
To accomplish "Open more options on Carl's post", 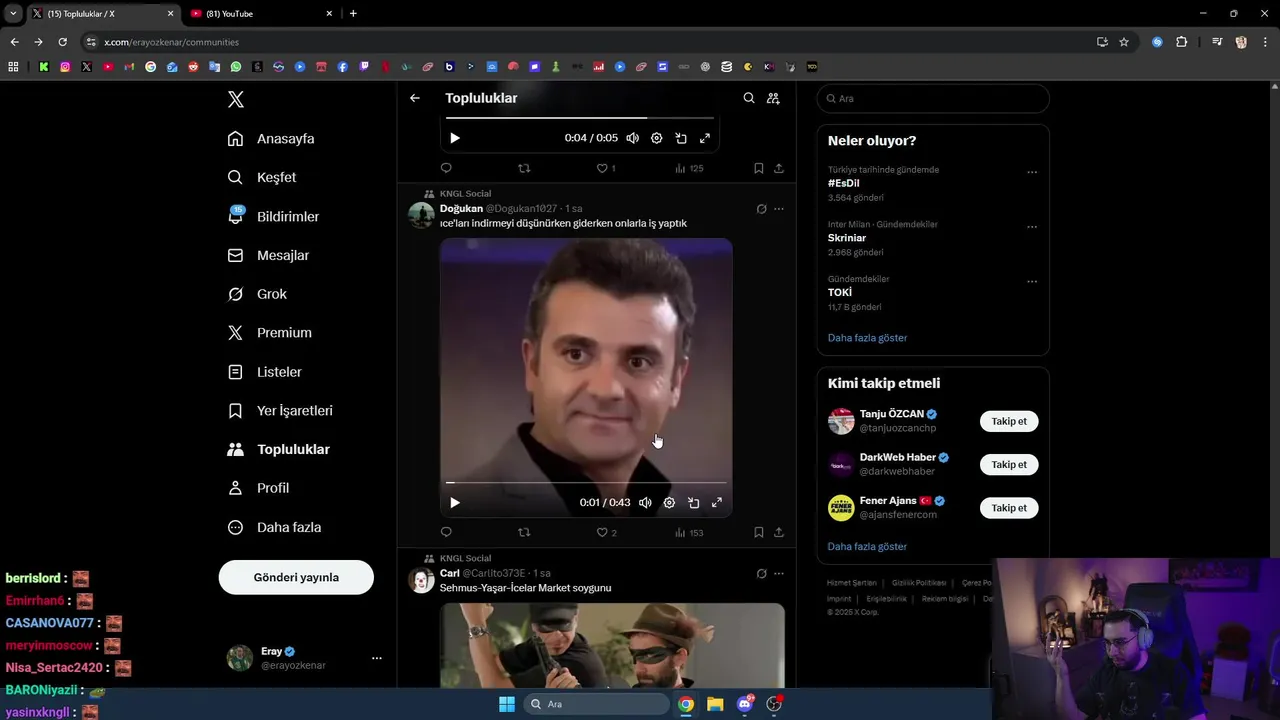I will pyautogui.click(x=779, y=574).
